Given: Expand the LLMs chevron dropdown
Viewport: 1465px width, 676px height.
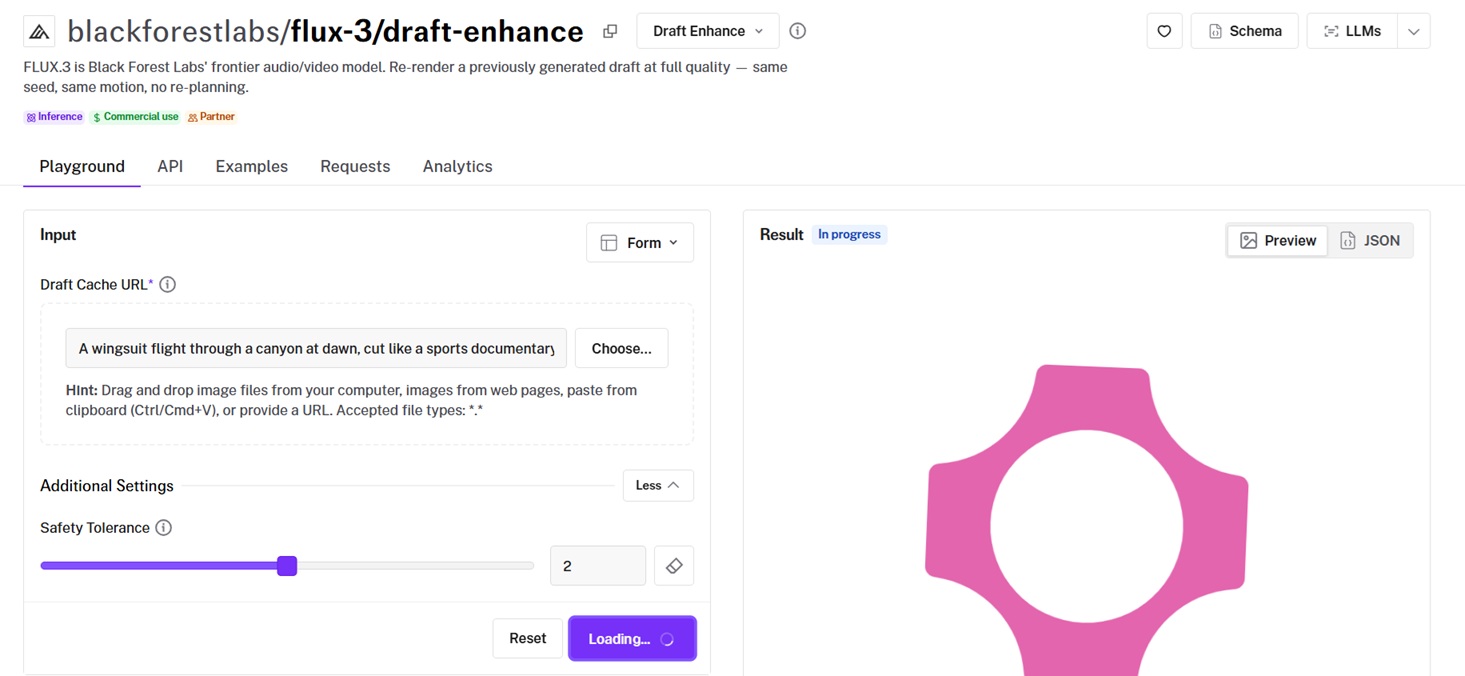Looking at the screenshot, I should 1414,31.
